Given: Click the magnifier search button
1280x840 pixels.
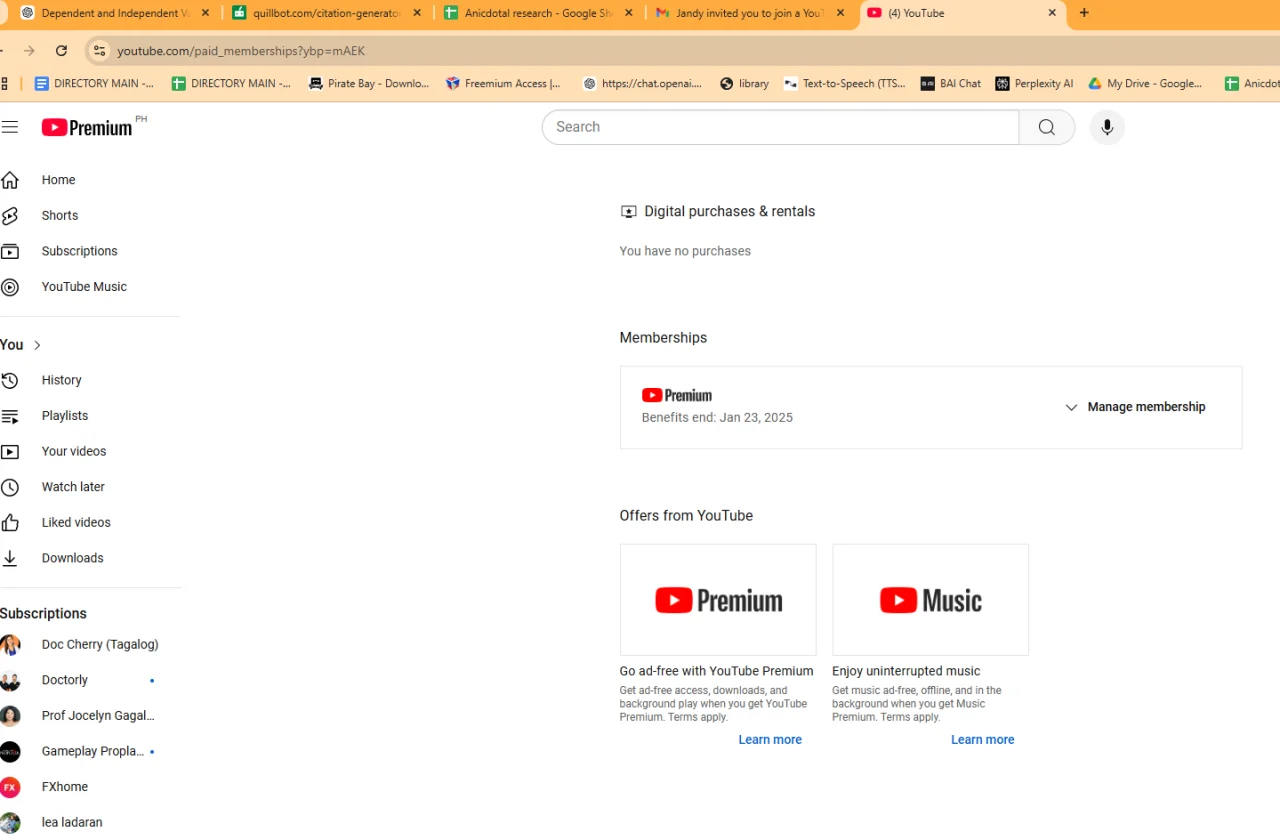Looking at the screenshot, I should [x=1047, y=127].
